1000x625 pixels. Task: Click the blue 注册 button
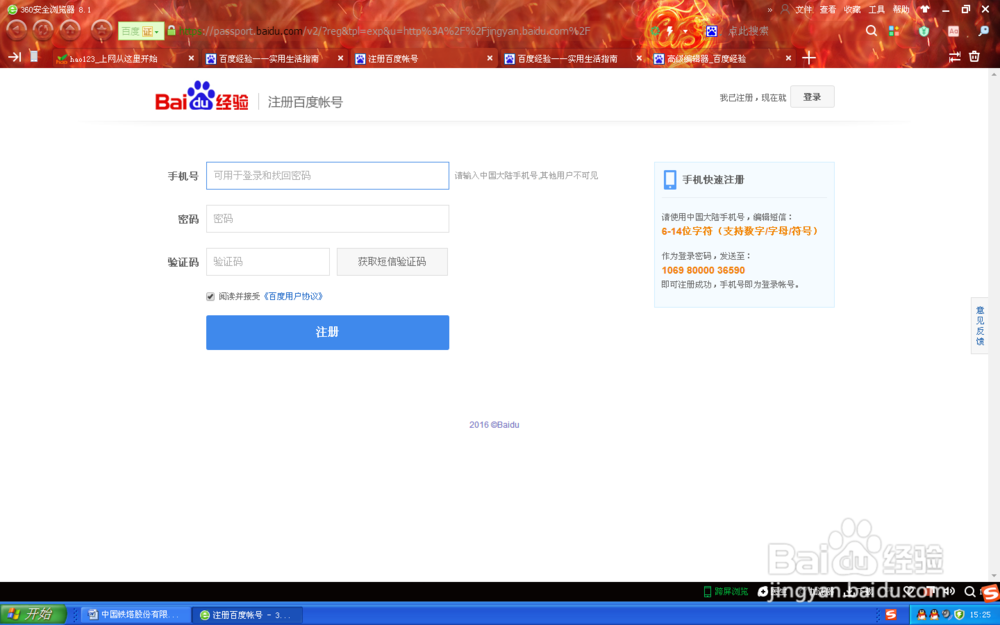tap(327, 332)
